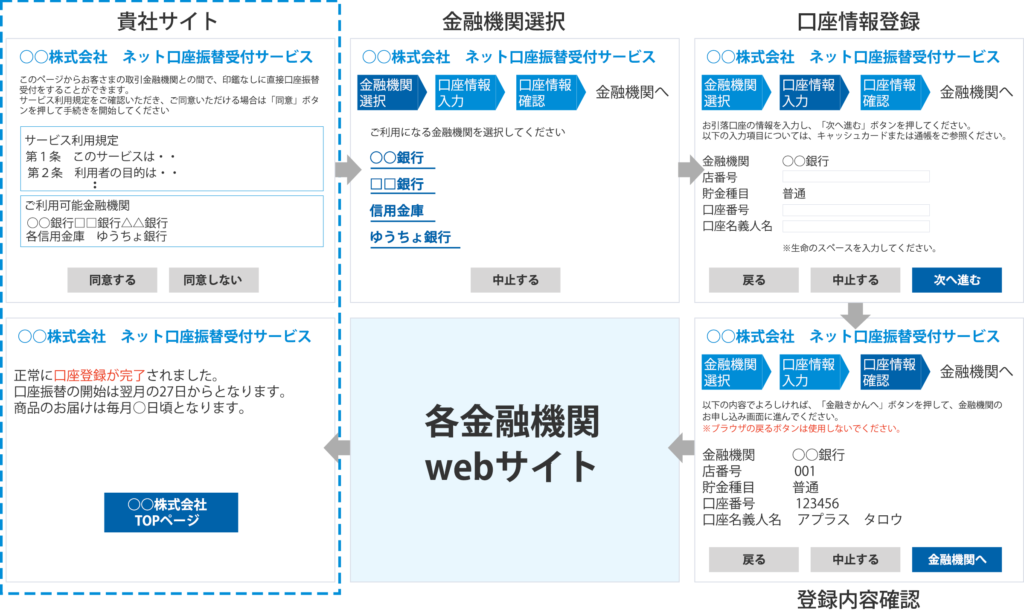Click the 口座情報登録 heading
This screenshot has width=1024, height=610.
pos(857,21)
